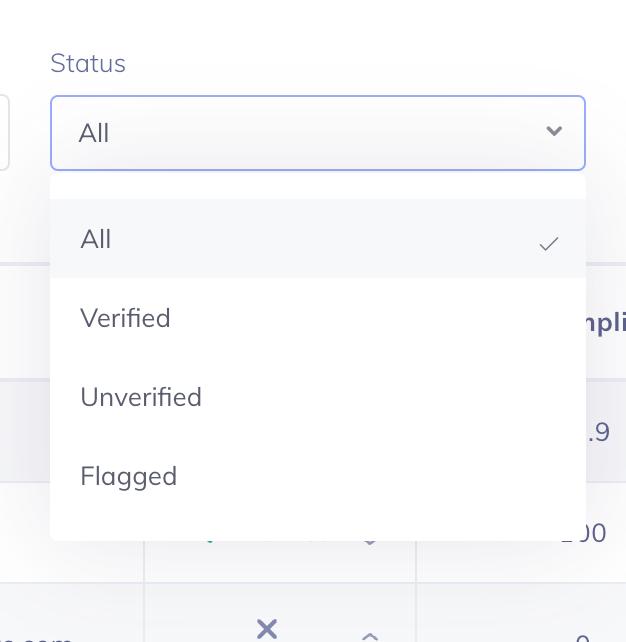This screenshot has width=626, height=642.
Task: Collapse the Status dropdown using its chevron arrow
Action: pyautogui.click(x=554, y=131)
